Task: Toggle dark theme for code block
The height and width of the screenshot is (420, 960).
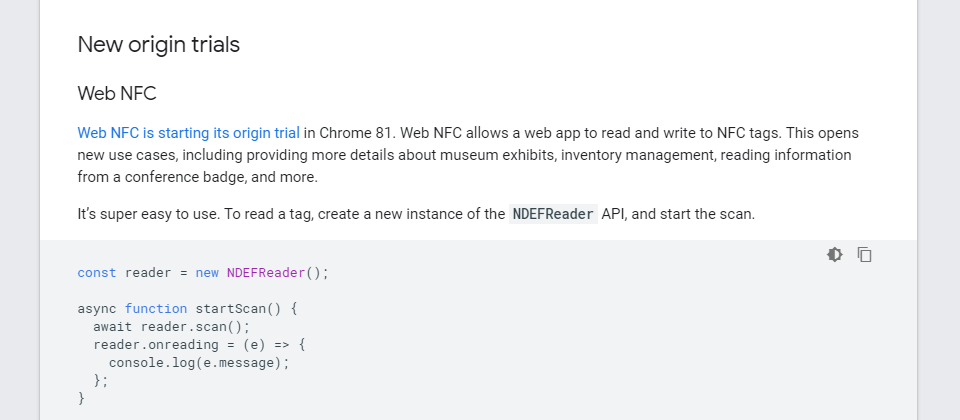Action: point(834,255)
